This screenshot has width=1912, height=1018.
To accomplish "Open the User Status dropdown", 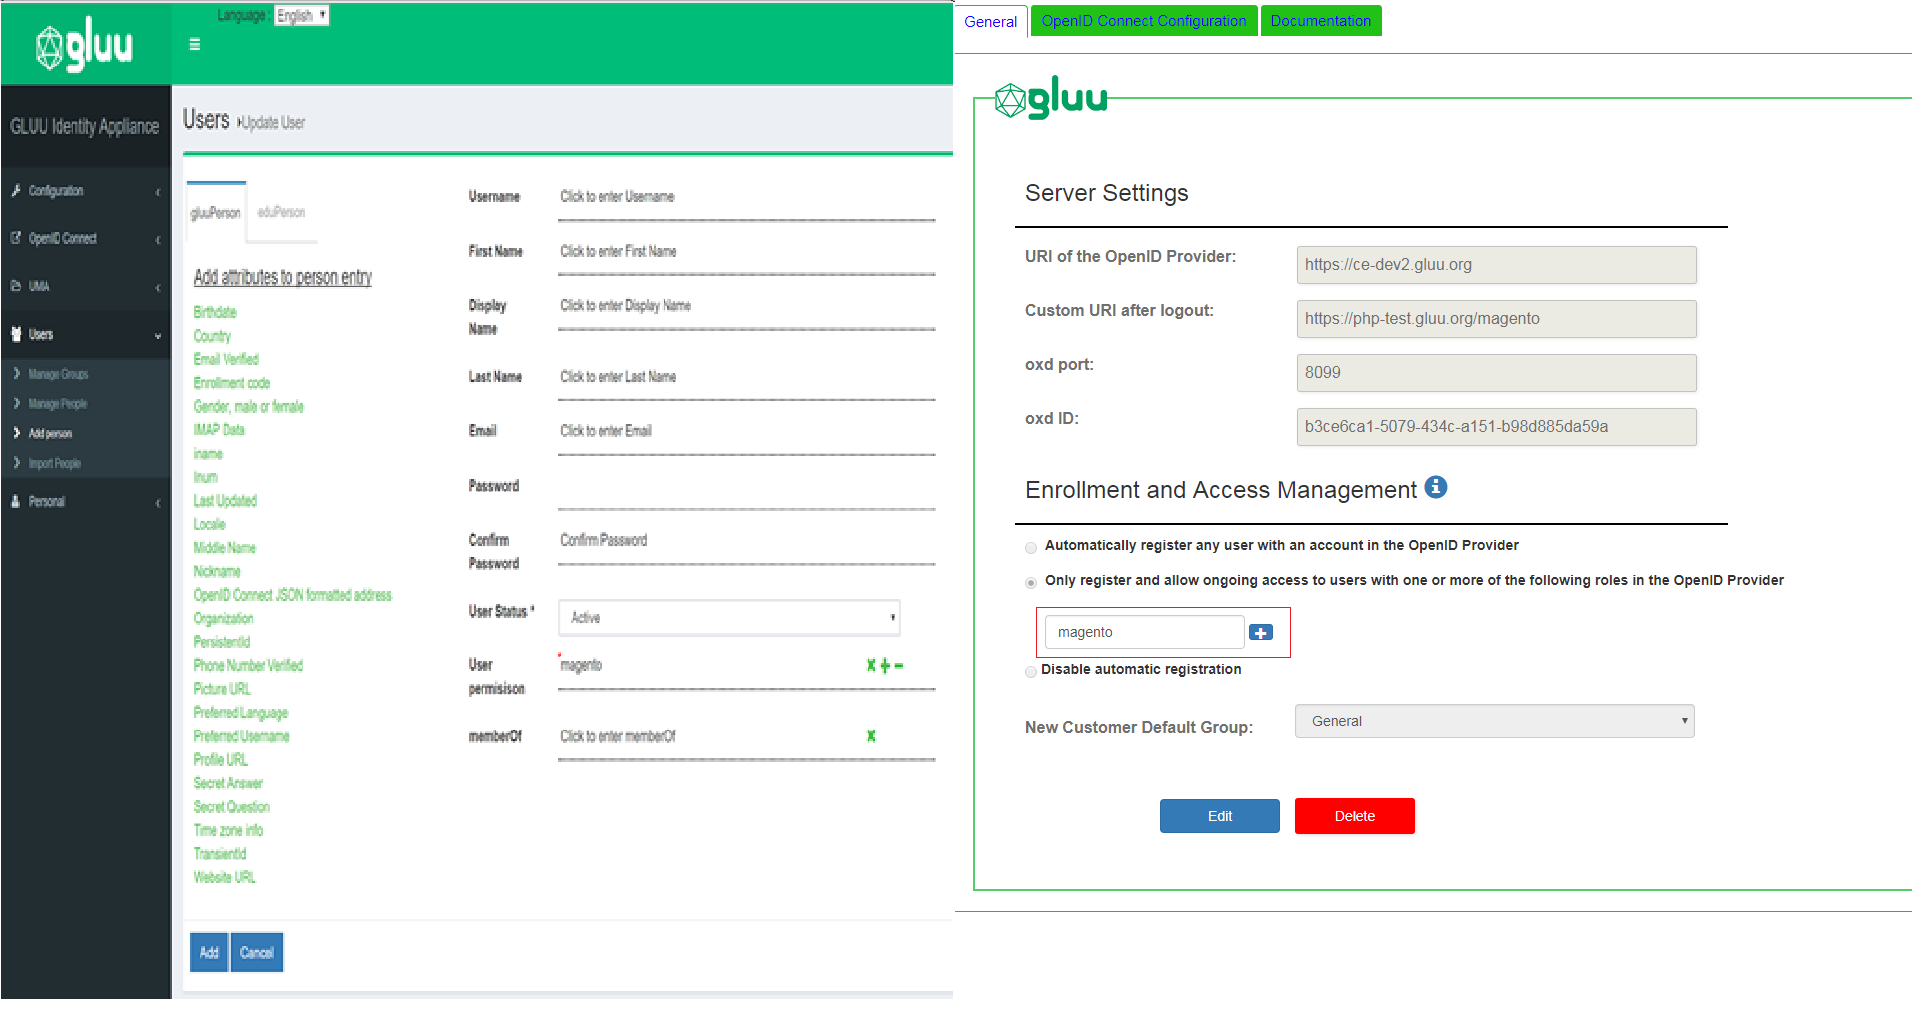I will [x=729, y=618].
